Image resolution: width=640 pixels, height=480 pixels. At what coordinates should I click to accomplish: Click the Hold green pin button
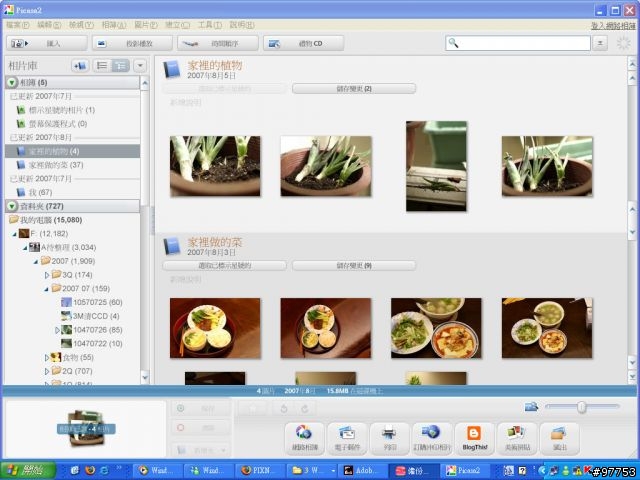point(200,409)
